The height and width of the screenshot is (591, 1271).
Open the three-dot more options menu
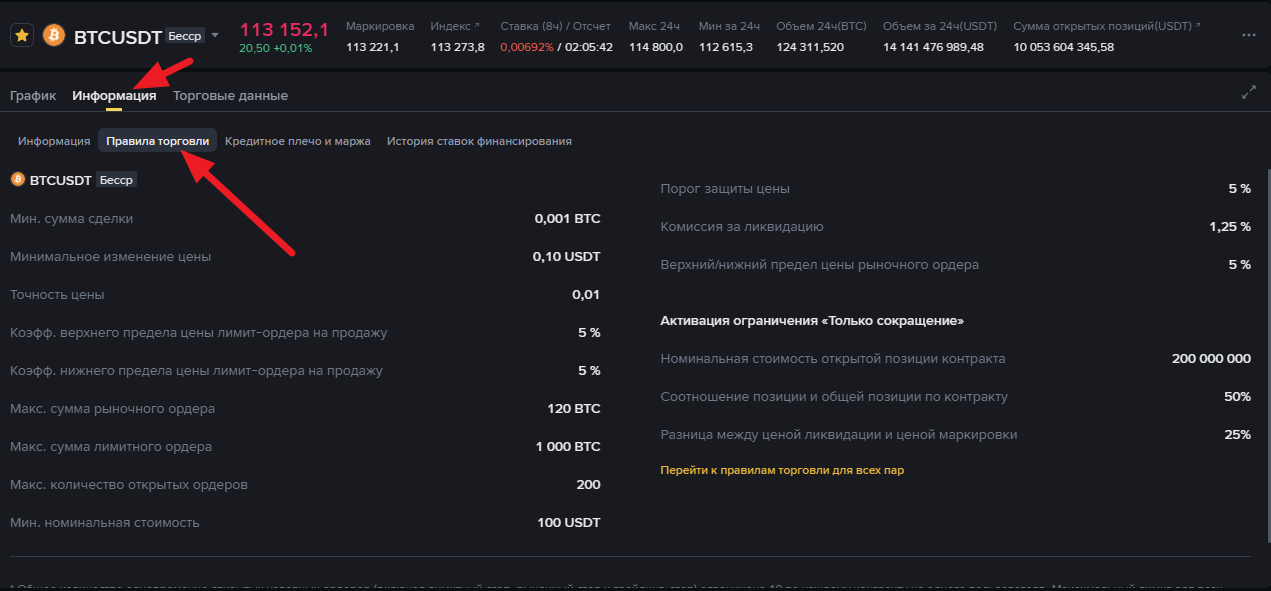[1248, 35]
